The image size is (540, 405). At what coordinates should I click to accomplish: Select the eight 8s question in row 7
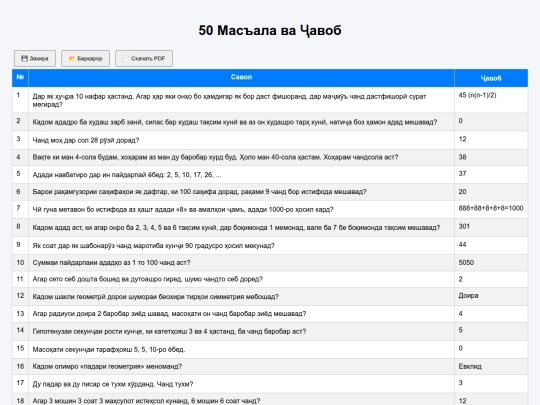coord(241,209)
